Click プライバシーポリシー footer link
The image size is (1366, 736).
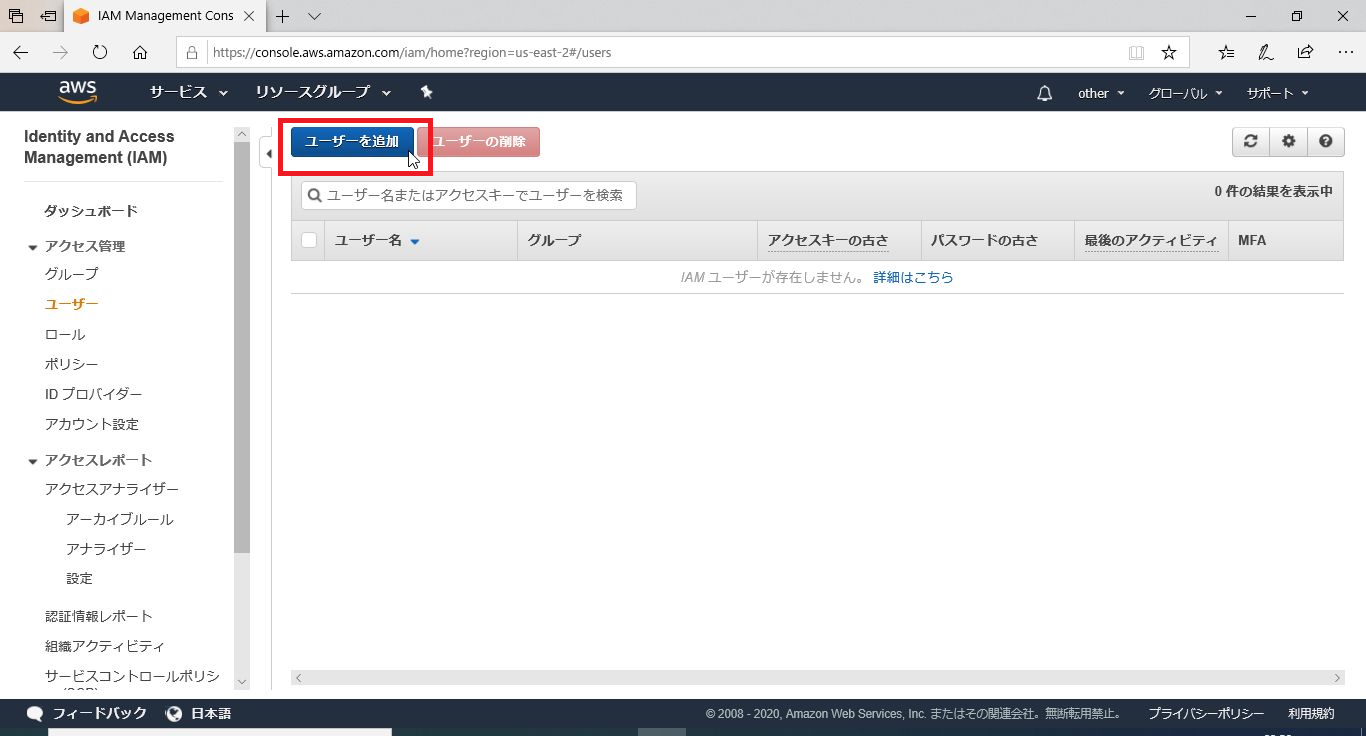(x=1206, y=714)
